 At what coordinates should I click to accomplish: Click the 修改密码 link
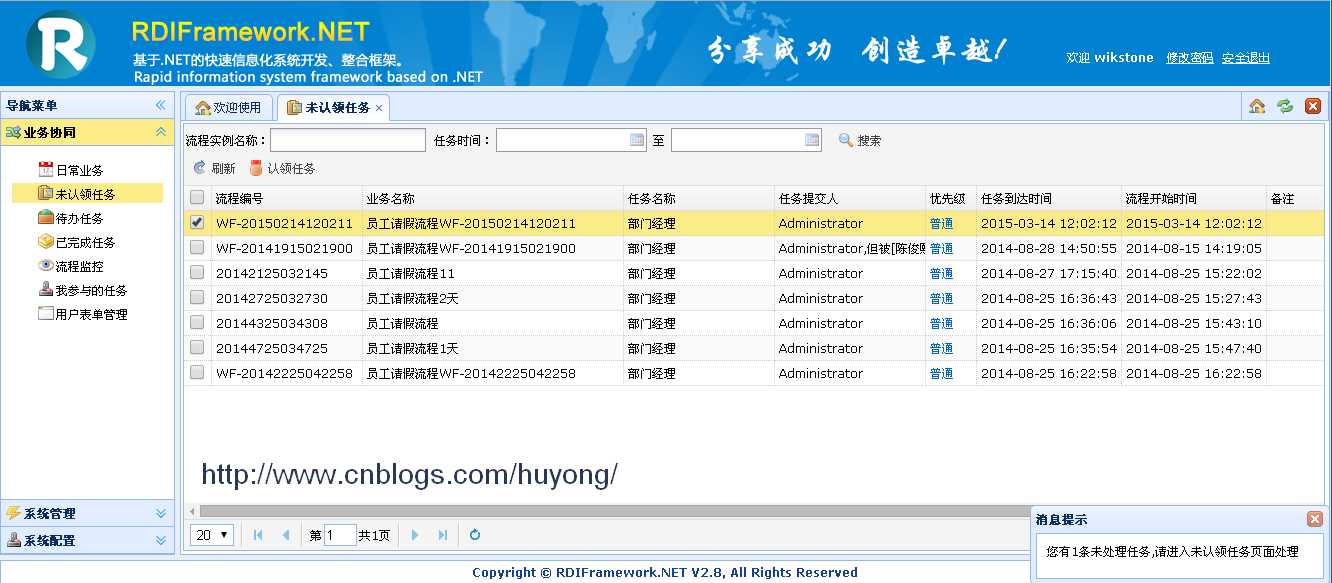[x=1189, y=58]
